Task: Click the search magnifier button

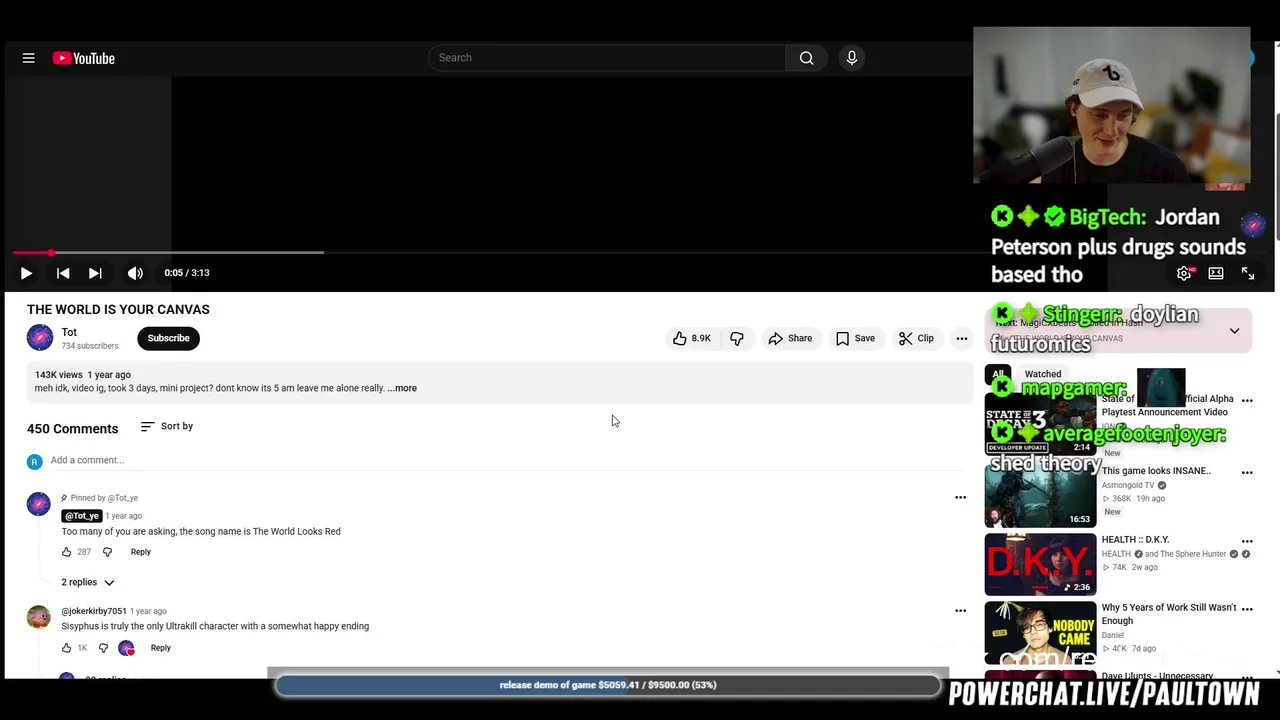Action: 806,58
